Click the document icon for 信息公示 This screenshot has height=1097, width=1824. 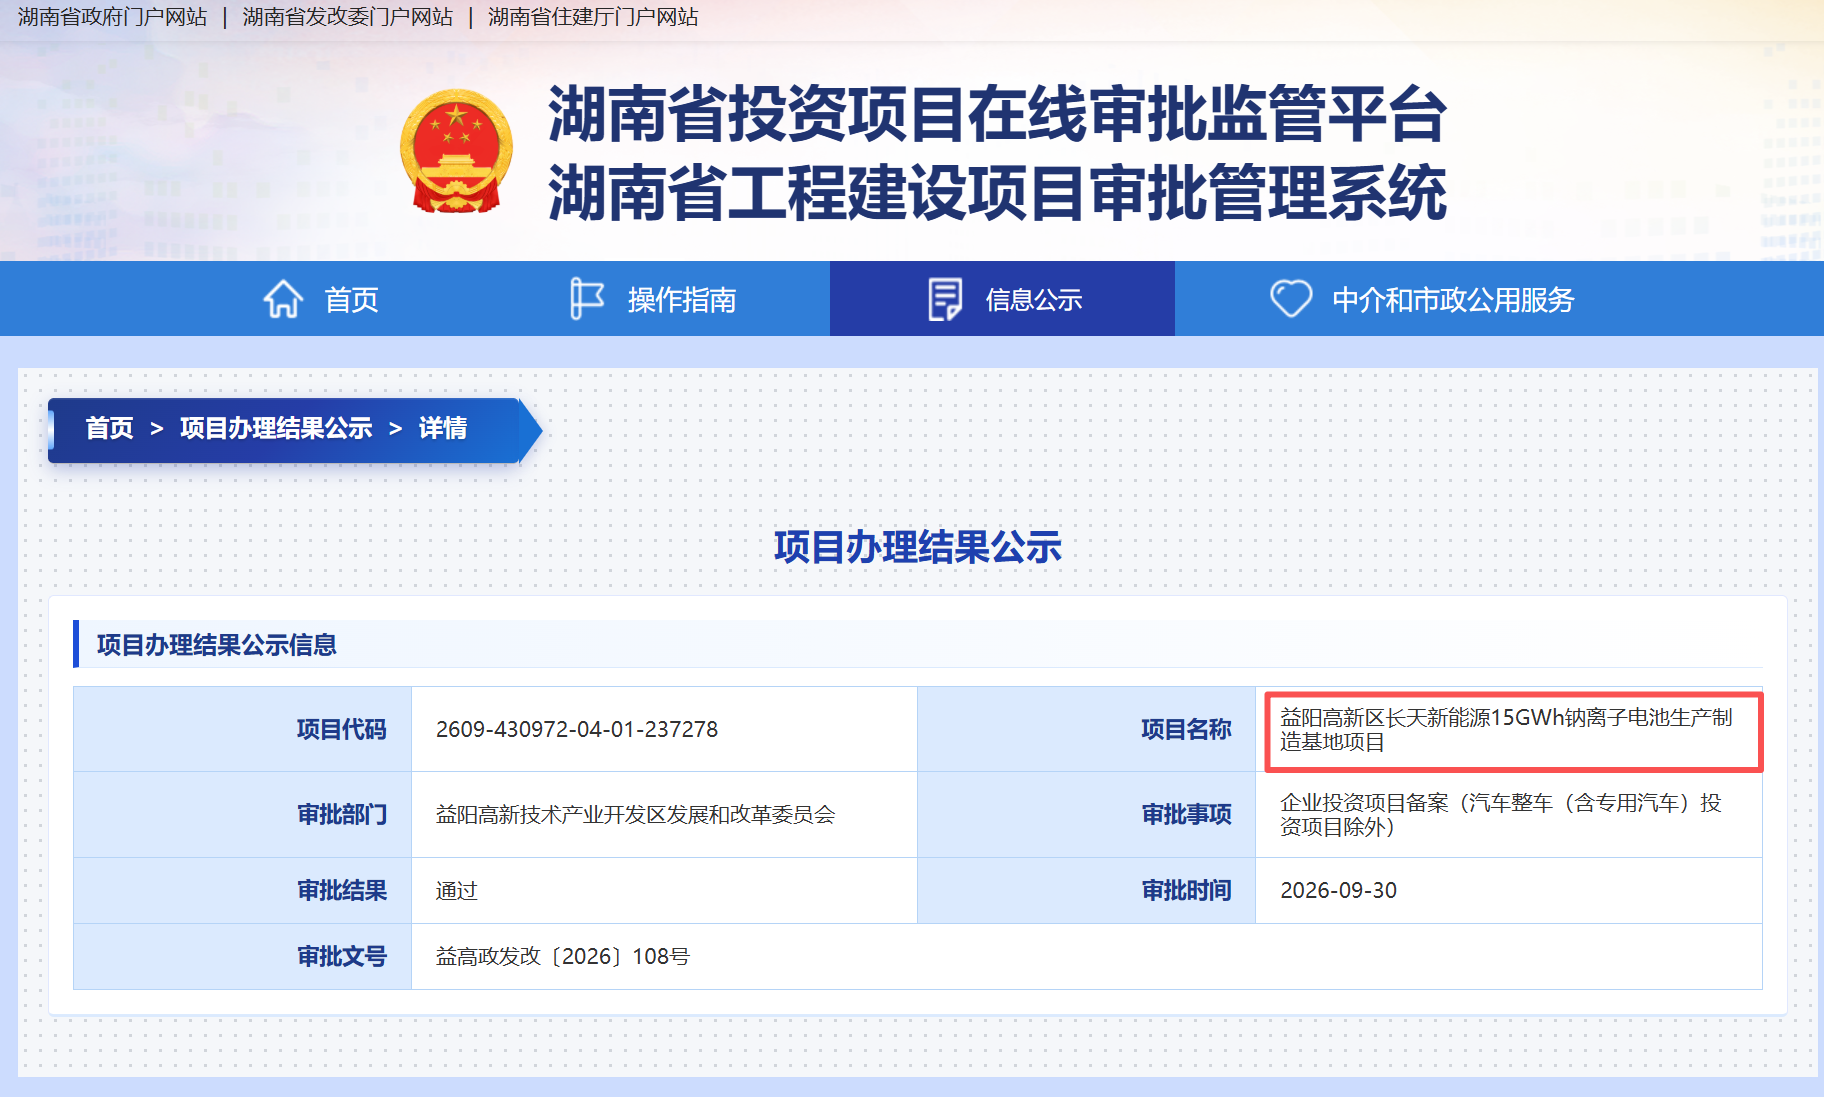[945, 299]
